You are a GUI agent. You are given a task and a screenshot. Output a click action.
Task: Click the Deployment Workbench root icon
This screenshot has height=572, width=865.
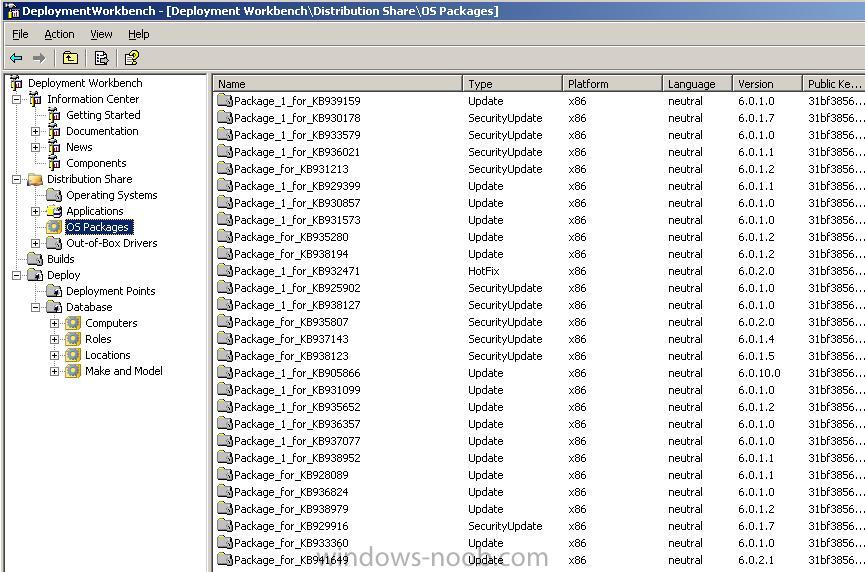coord(17,83)
